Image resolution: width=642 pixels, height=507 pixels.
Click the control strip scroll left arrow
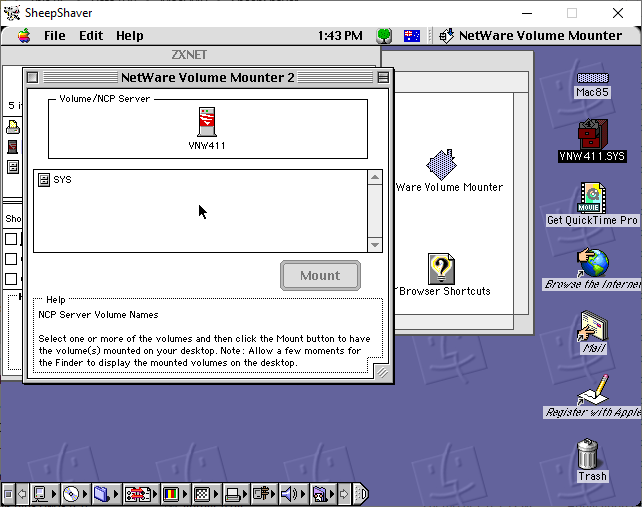click(22, 494)
